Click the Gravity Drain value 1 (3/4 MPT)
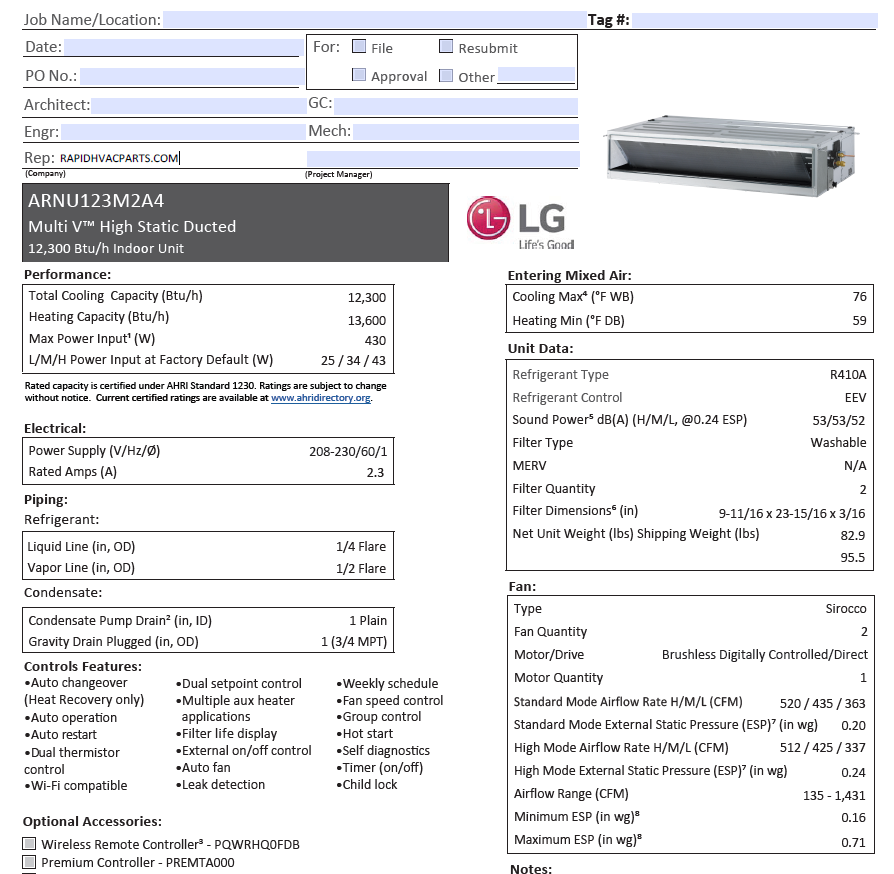894x874 pixels. coord(353,642)
